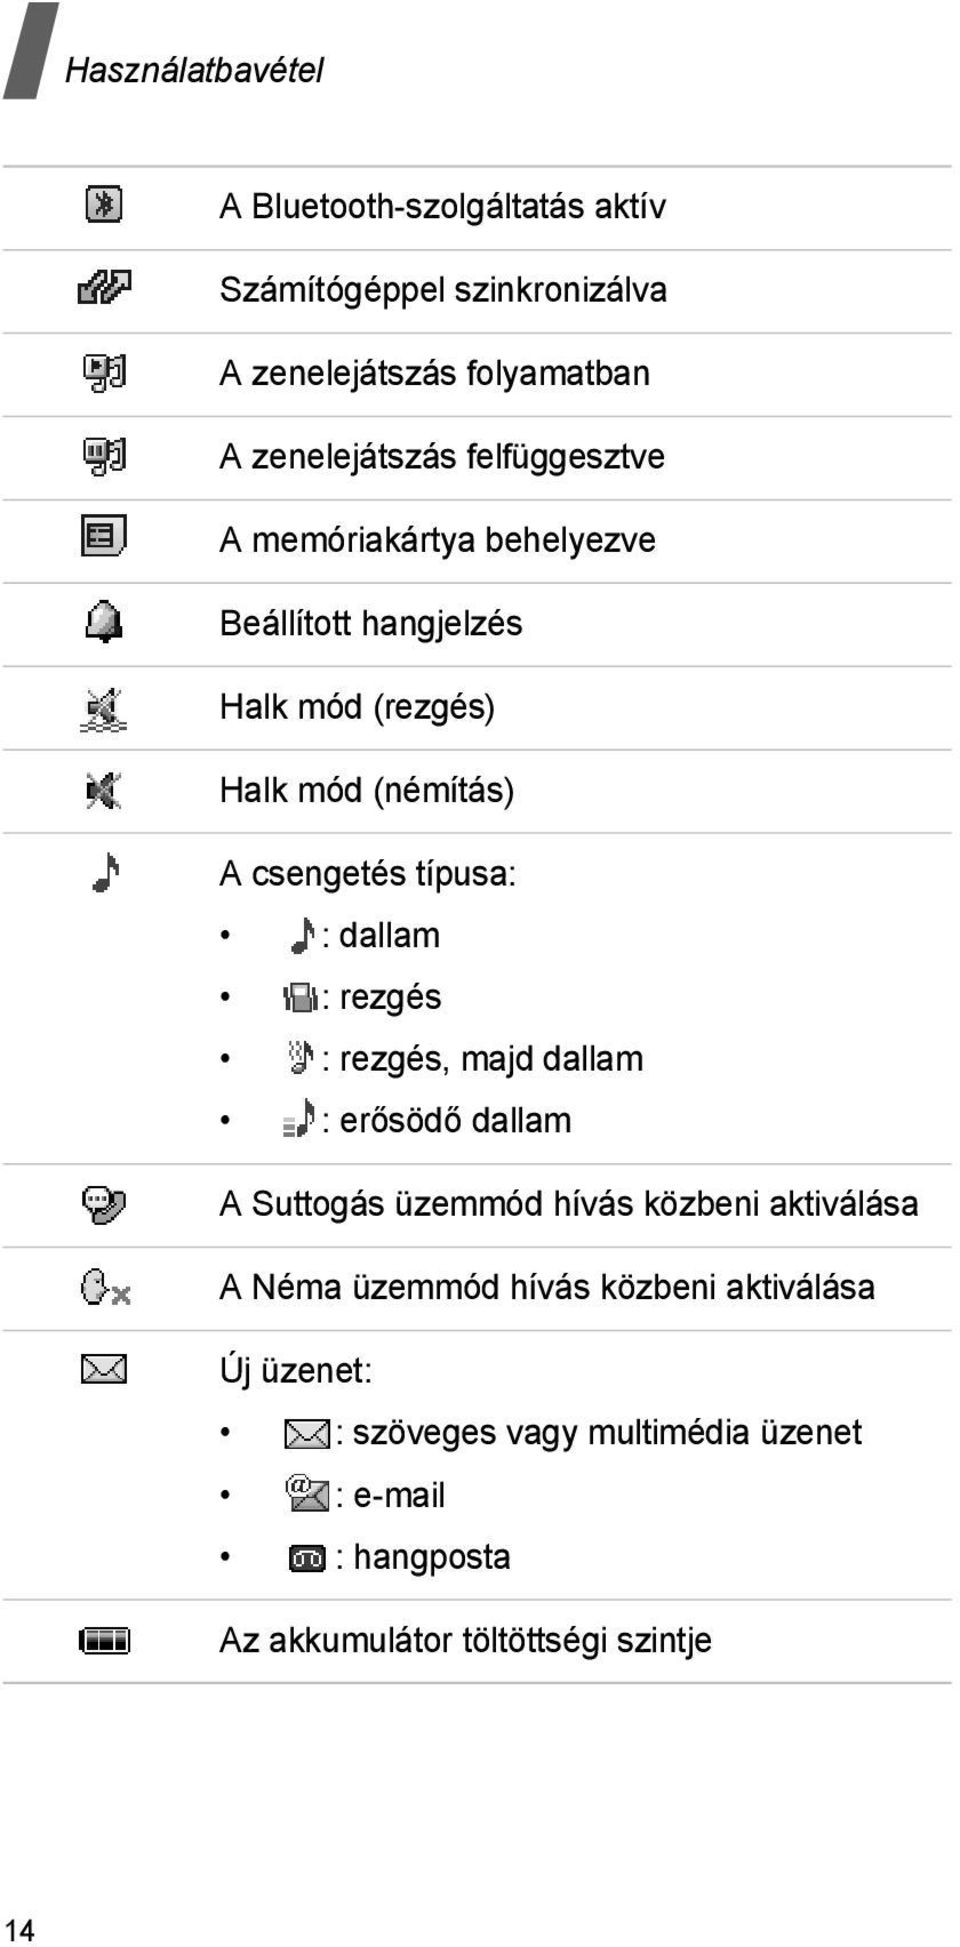Image resolution: width=960 pixels, height=1947 pixels.
Task: Select the silent mode vibration icon
Action: tap(104, 709)
